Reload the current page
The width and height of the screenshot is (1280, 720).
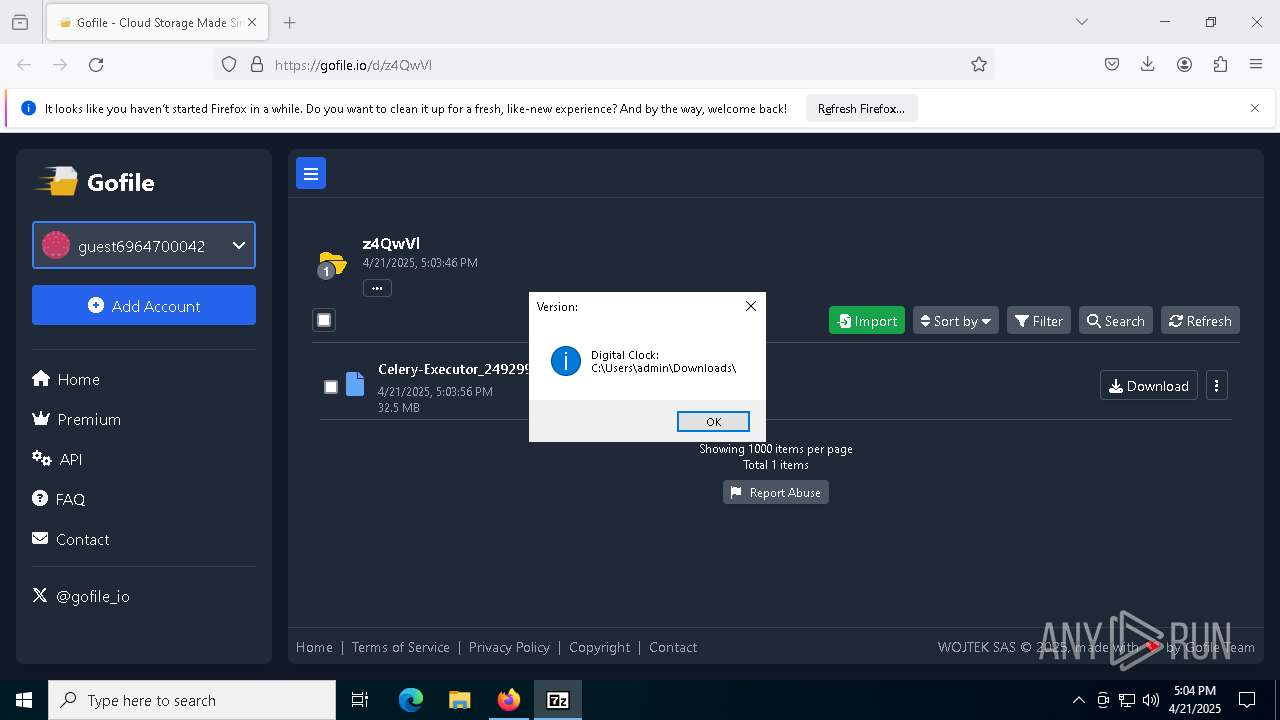pos(96,64)
